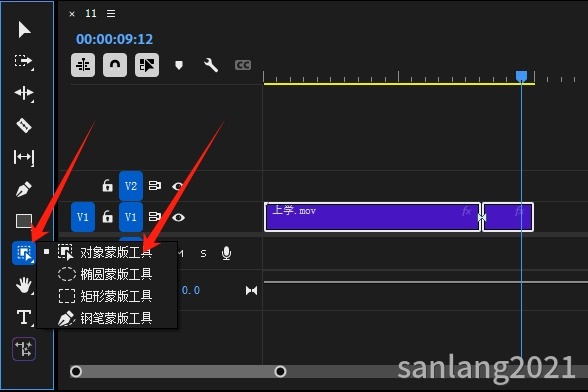588x392 pixels.
Task: Select the 上学.mov clip
Action: pyautogui.click(x=372, y=217)
